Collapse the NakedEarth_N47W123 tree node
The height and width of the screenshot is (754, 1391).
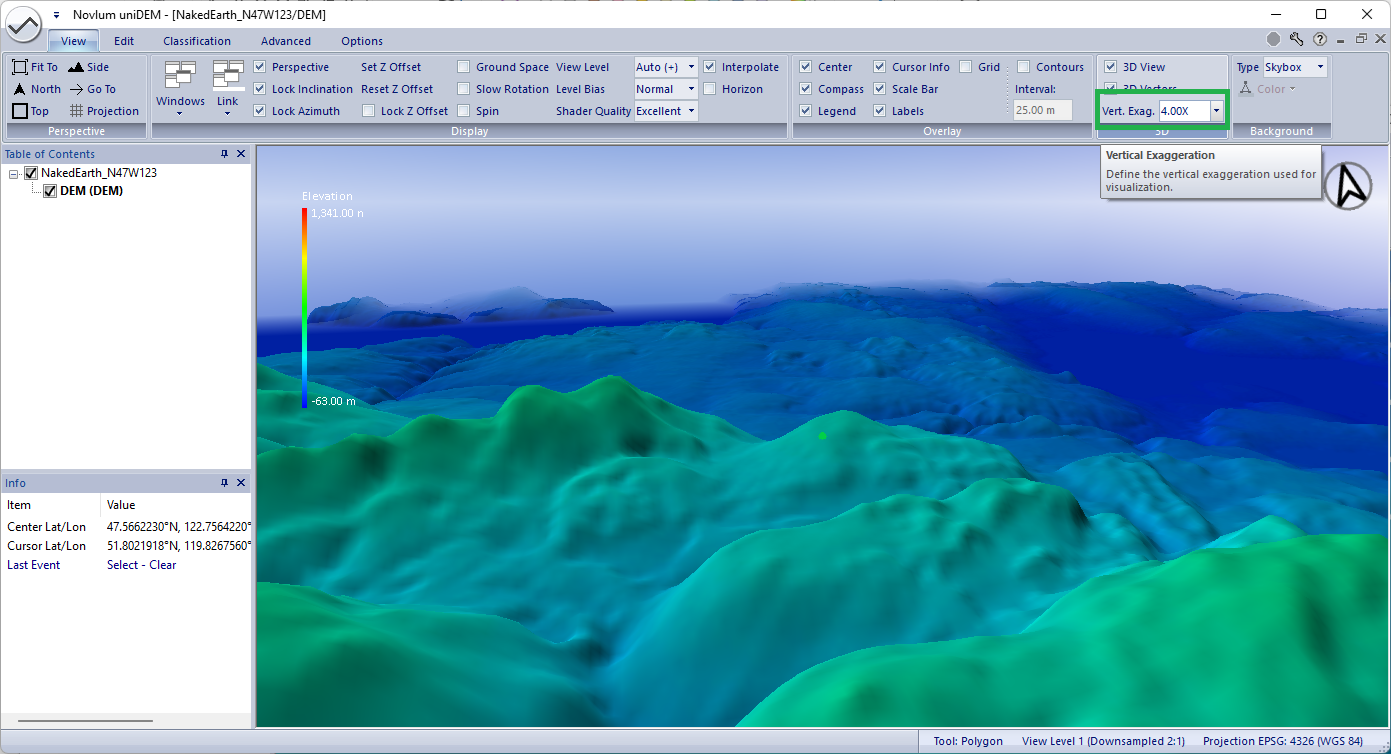(14, 173)
